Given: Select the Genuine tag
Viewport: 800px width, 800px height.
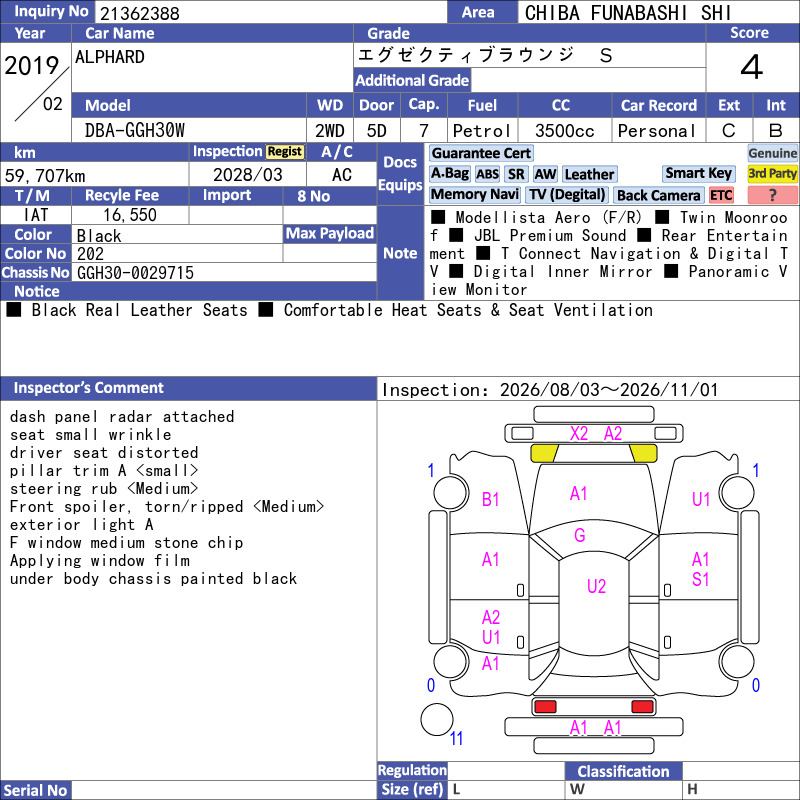Looking at the screenshot, I should click(x=772, y=153).
